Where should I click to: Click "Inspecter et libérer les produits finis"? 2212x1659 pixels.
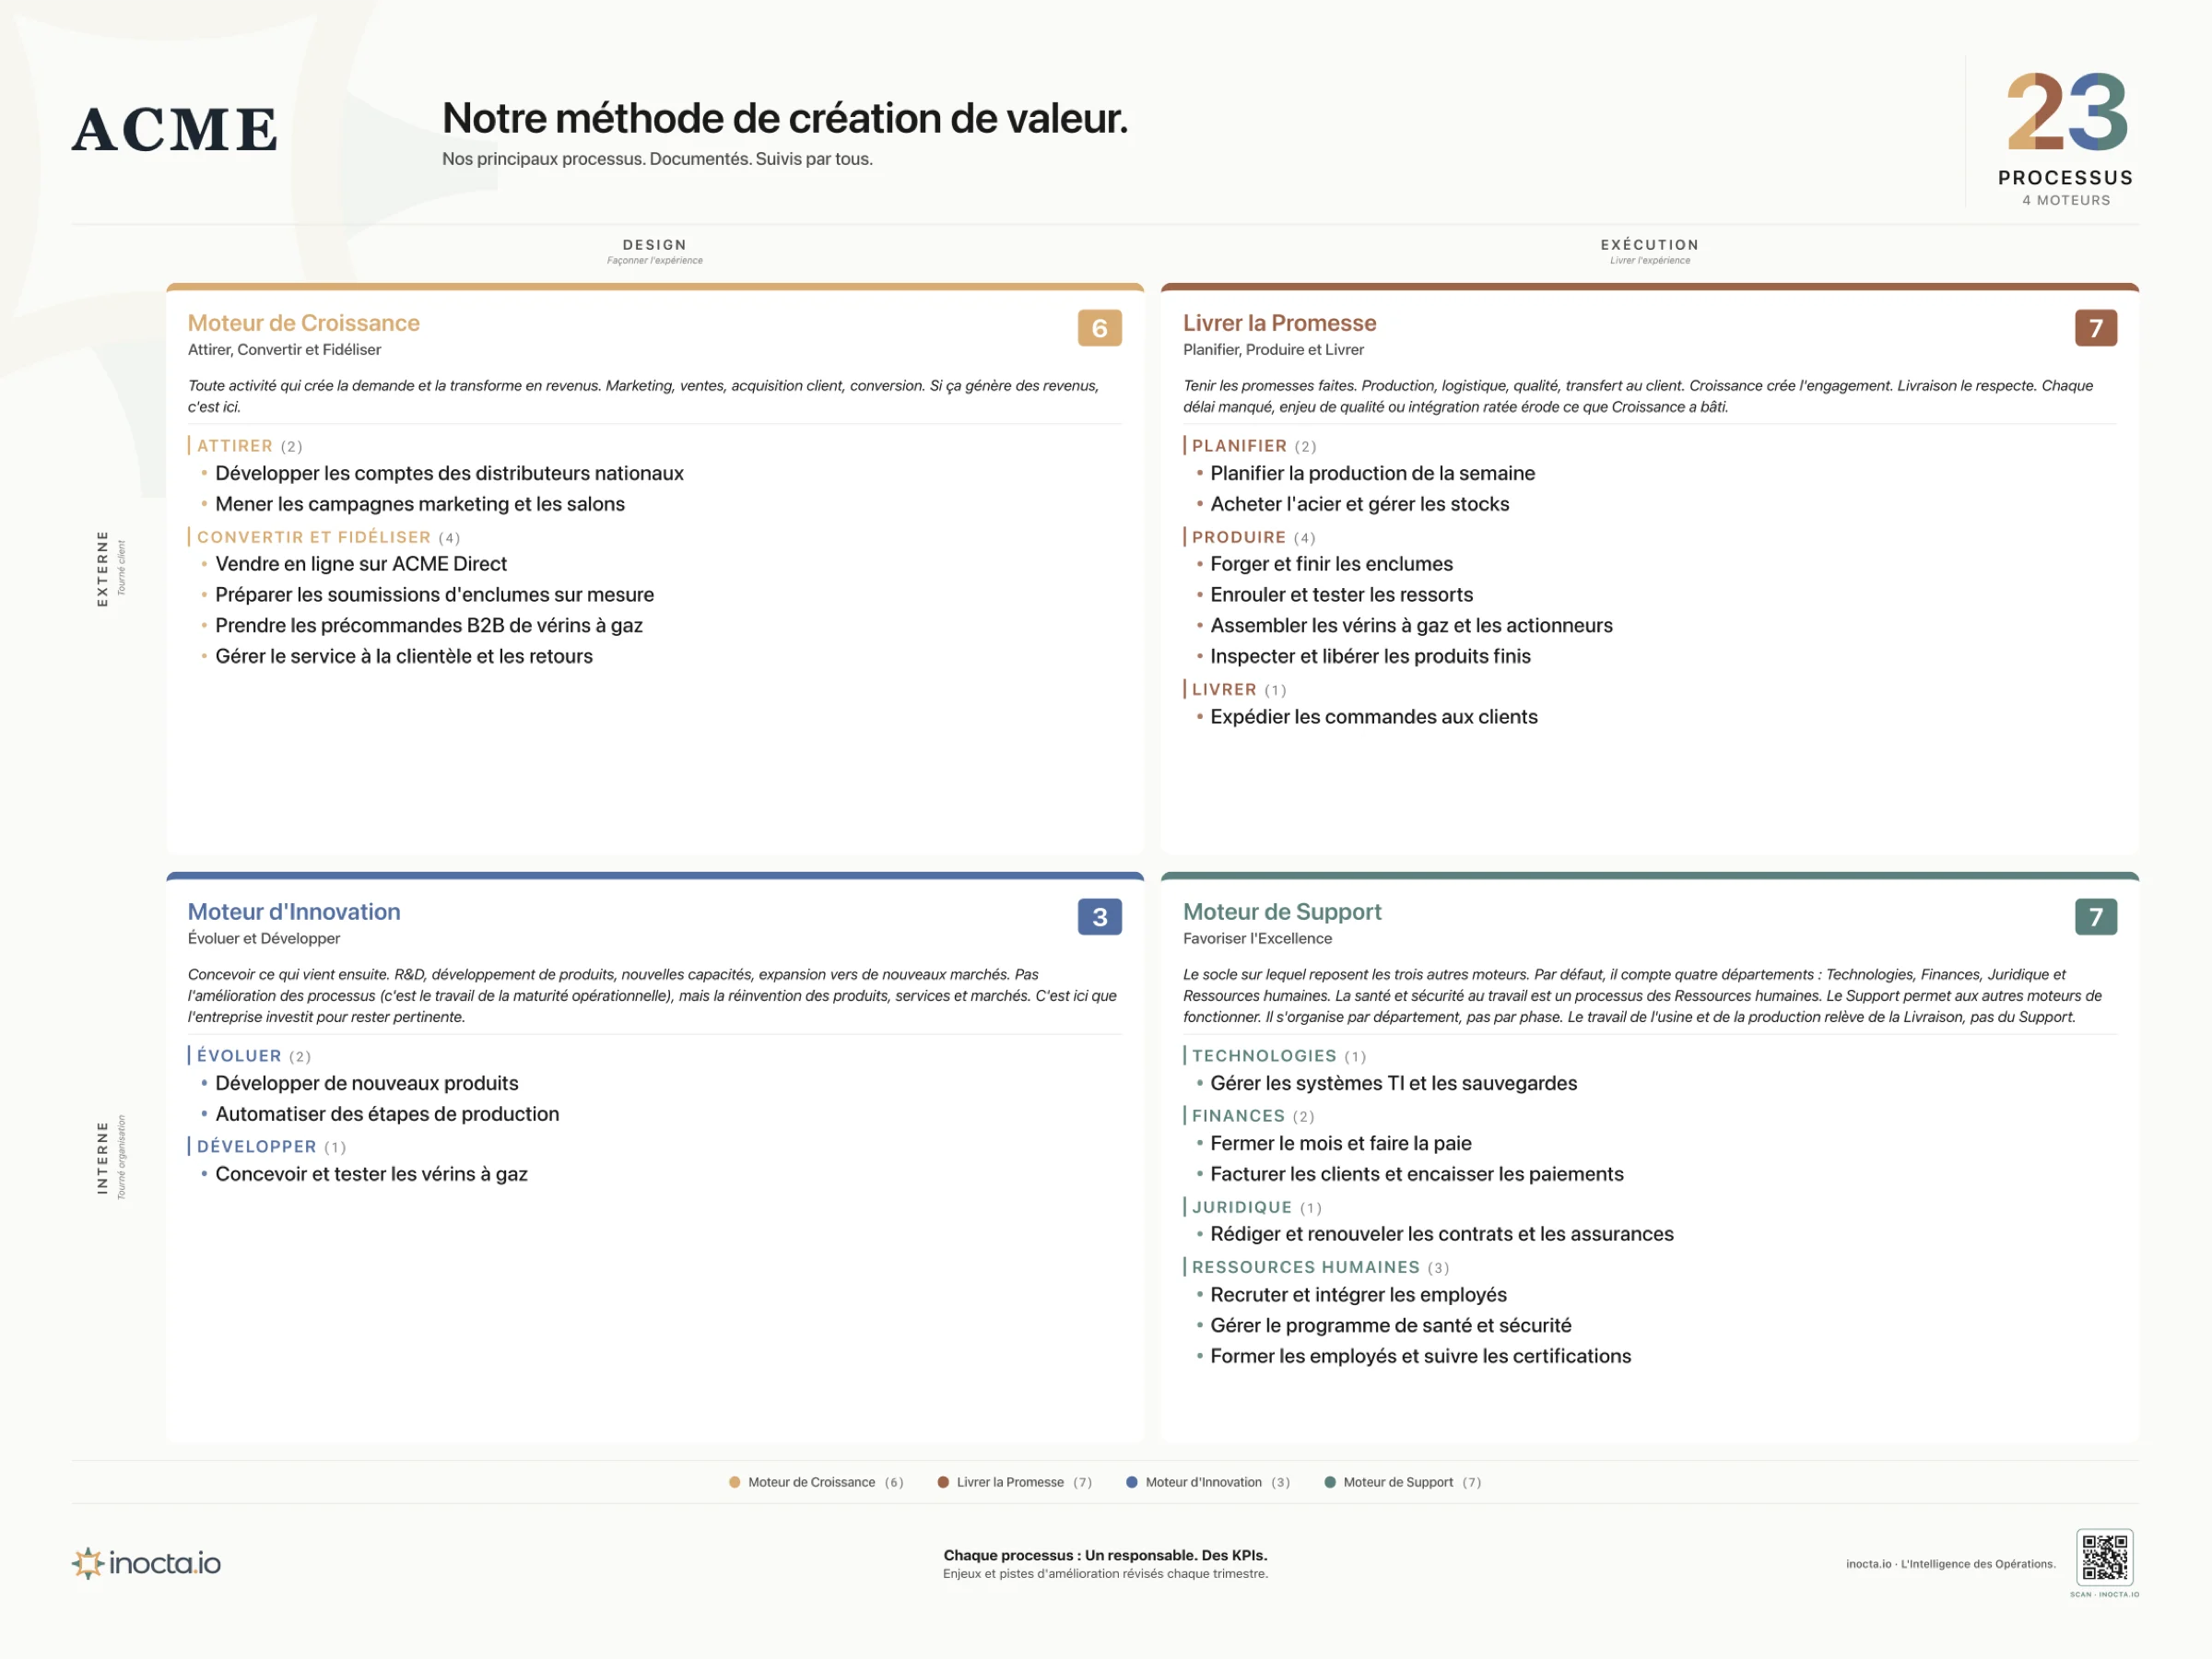tap(1370, 656)
